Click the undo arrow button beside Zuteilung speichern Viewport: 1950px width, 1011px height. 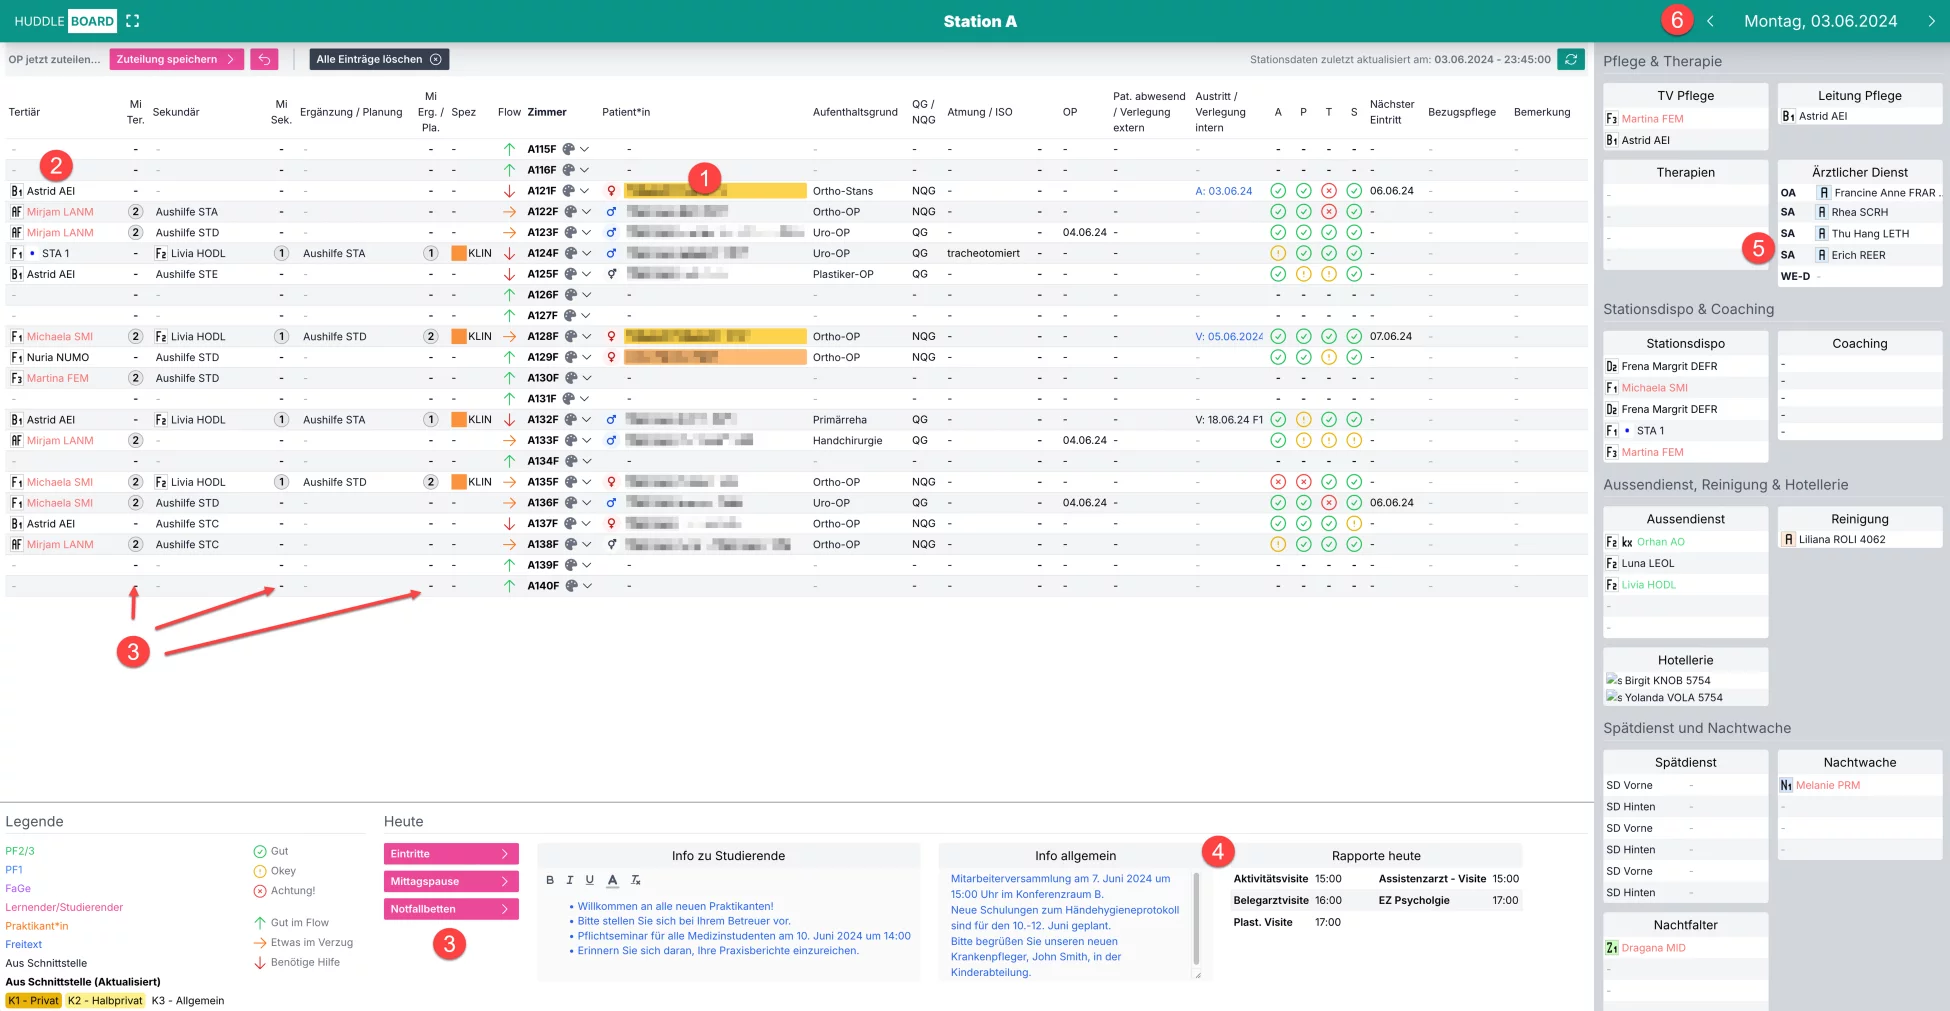click(264, 59)
